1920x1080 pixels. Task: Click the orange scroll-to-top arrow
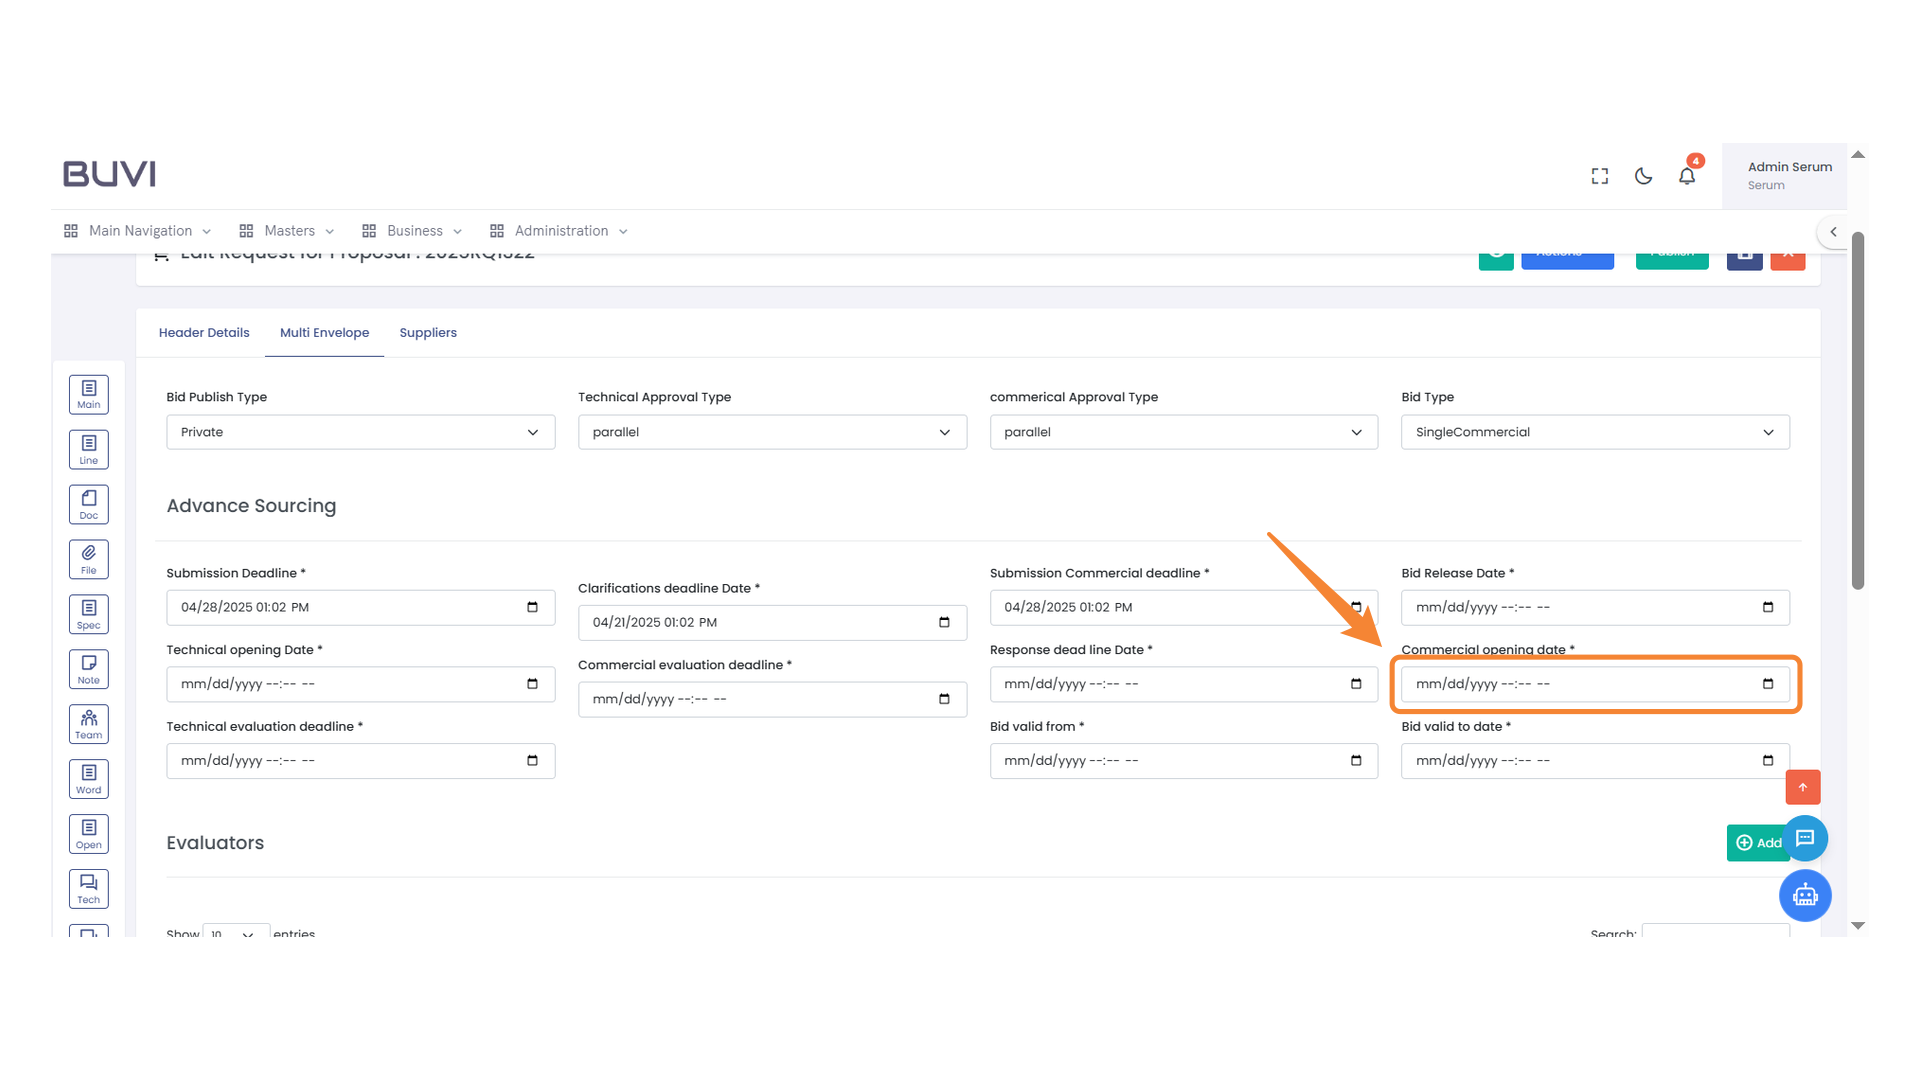coord(1803,787)
